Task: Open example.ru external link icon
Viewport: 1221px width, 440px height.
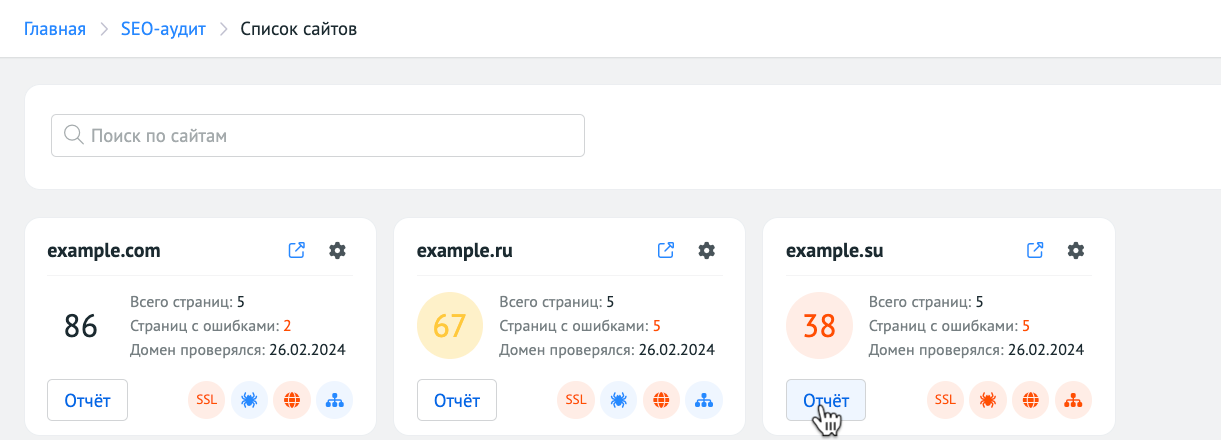Action: pos(666,250)
